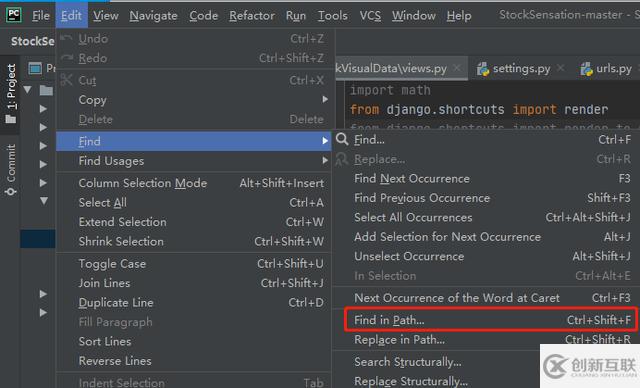Choose Add Selection for Next Occurrence
The height and width of the screenshot is (388, 640).
[x=486, y=237]
